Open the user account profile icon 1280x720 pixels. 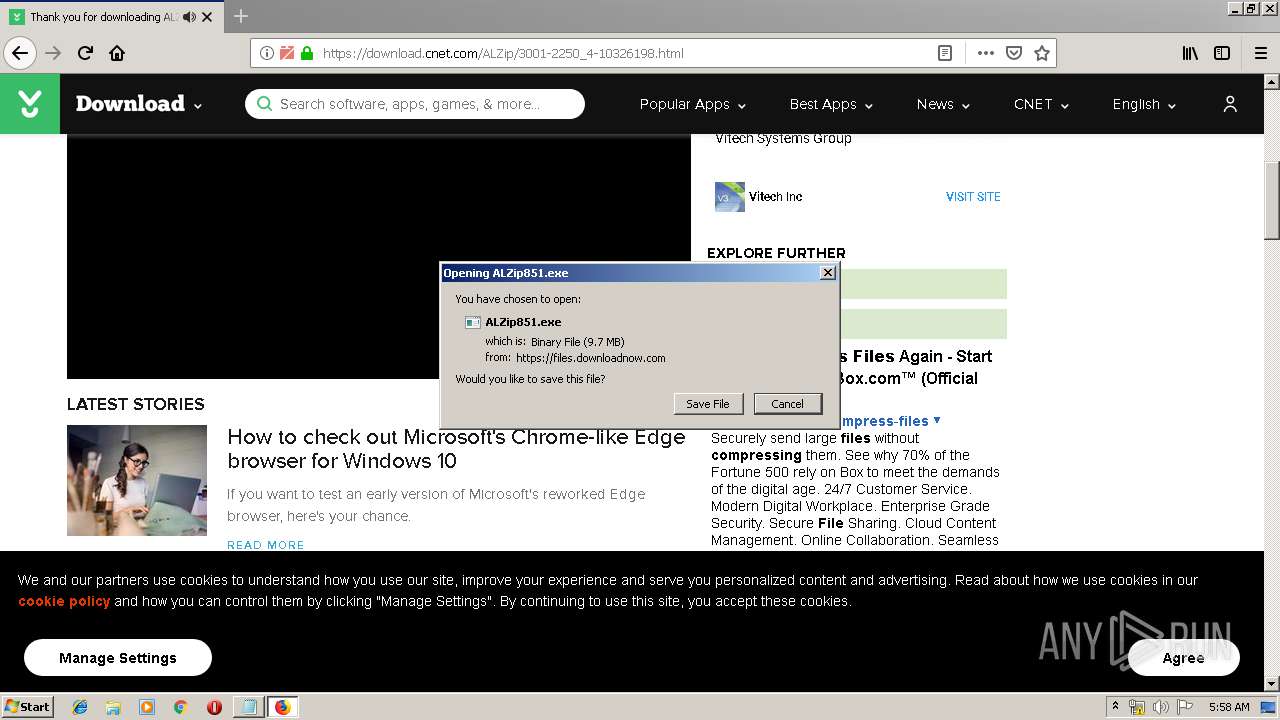click(1230, 104)
